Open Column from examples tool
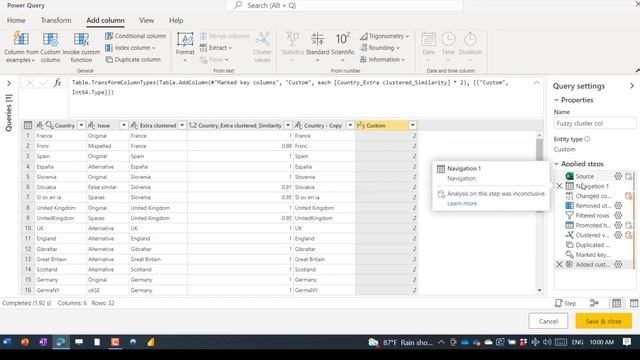The height and width of the screenshot is (360, 640). pos(21,47)
